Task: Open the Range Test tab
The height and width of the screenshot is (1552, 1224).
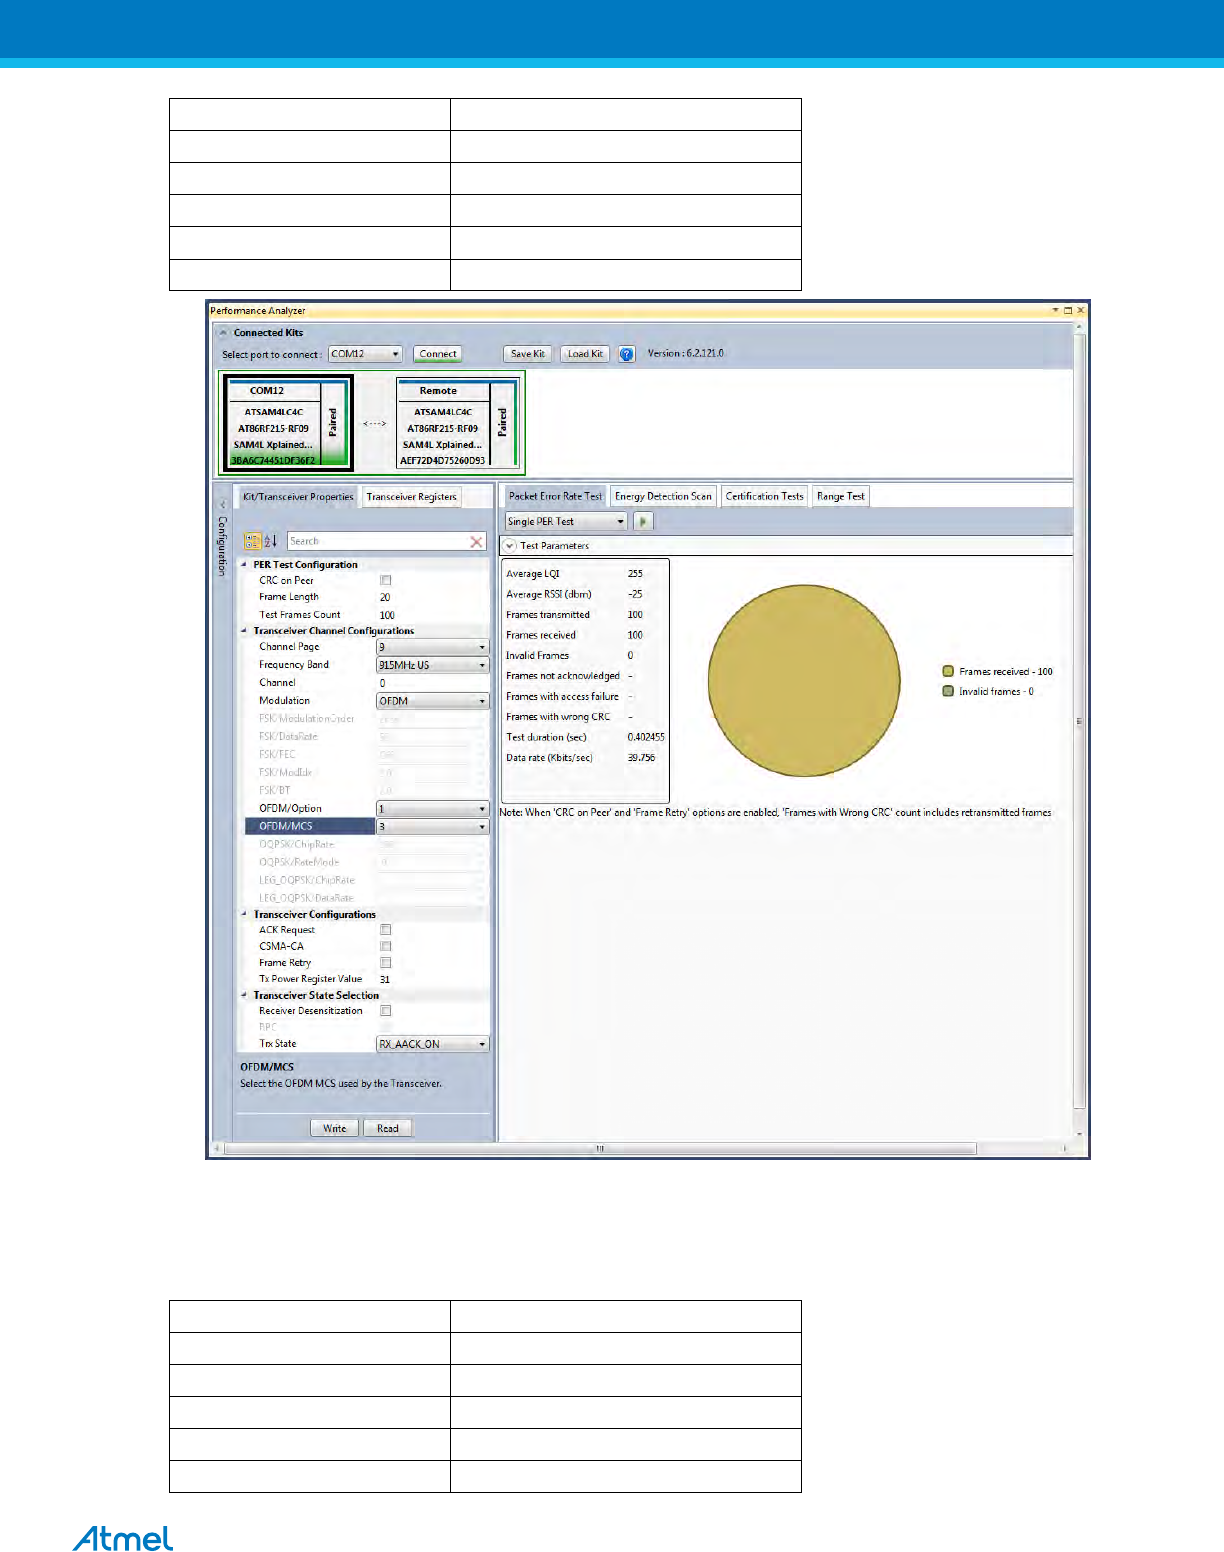Action: [x=840, y=496]
